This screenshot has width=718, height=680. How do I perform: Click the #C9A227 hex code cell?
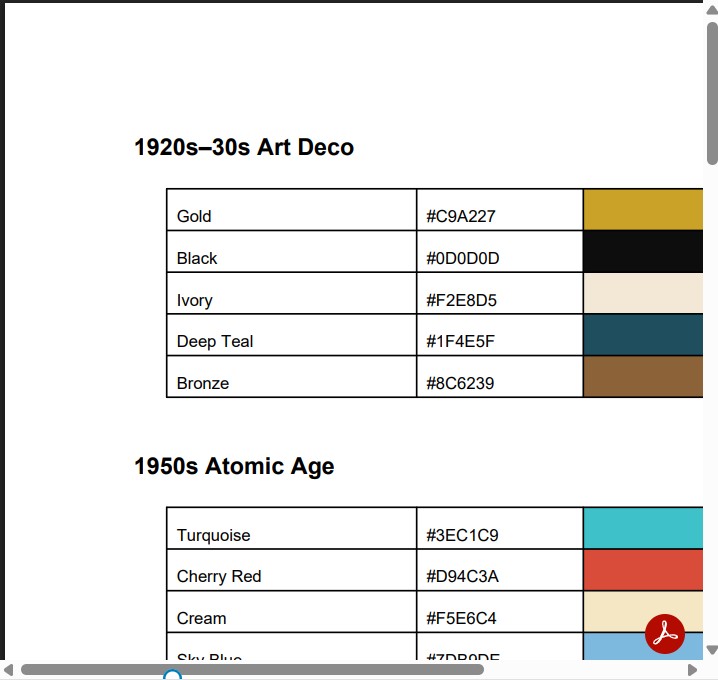coord(499,211)
